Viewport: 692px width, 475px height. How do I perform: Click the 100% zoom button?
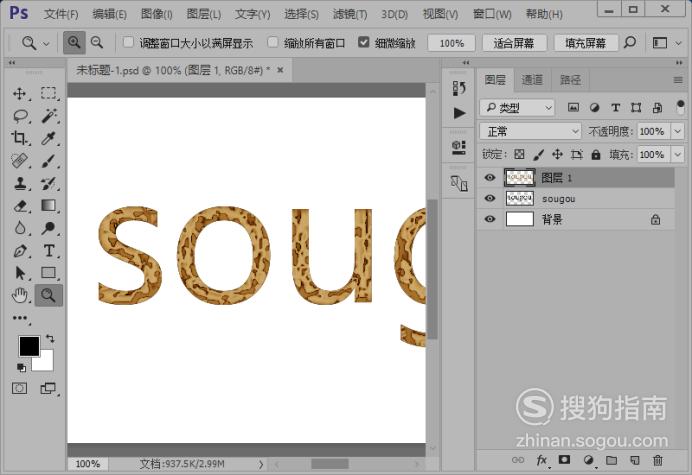(x=451, y=43)
